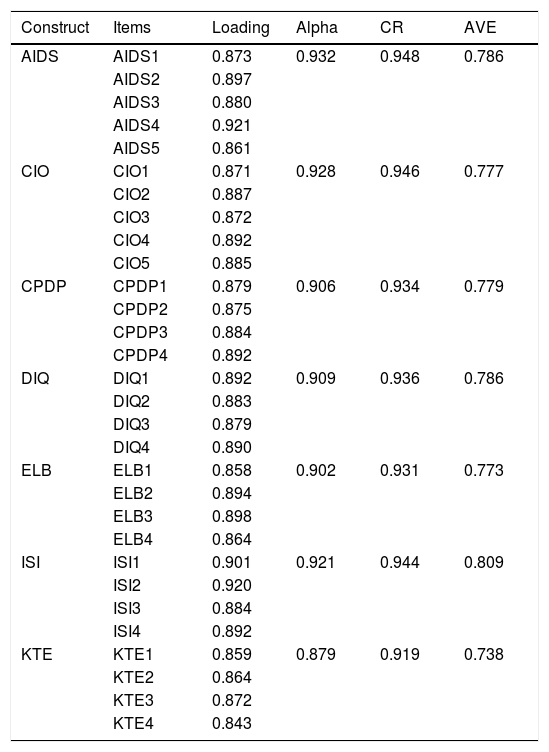Select the DIQ CR value 0.936

[400, 378]
